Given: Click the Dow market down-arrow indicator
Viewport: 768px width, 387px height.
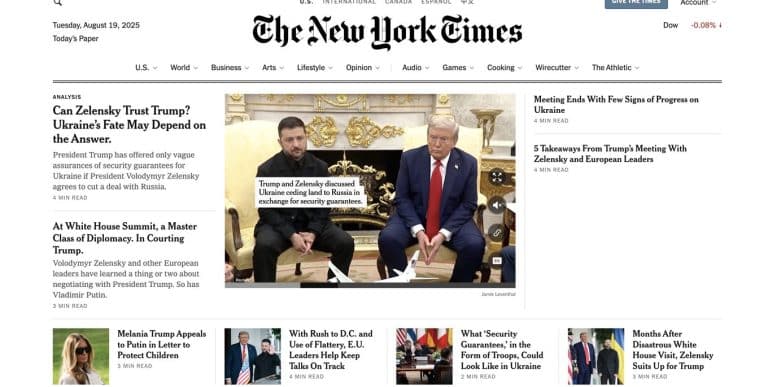Looking at the screenshot, I should point(720,25).
